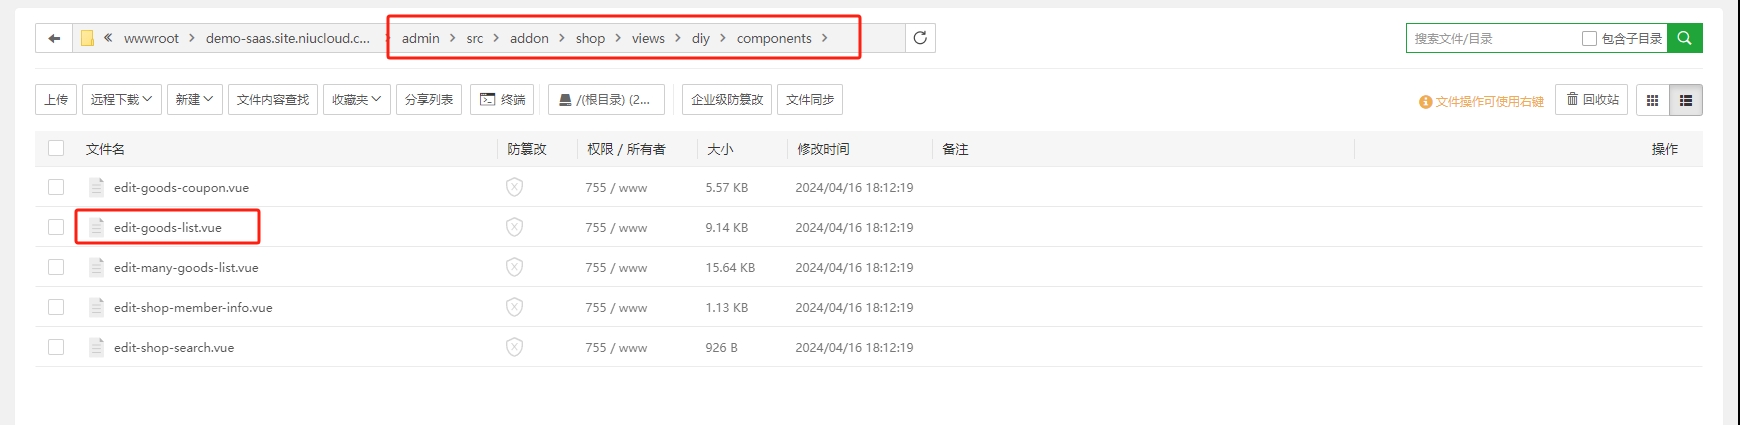Screen dimensions: 1740x425
Task: Click 755 / www permission of edit-goods-list.vue
Action: point(616,227)
